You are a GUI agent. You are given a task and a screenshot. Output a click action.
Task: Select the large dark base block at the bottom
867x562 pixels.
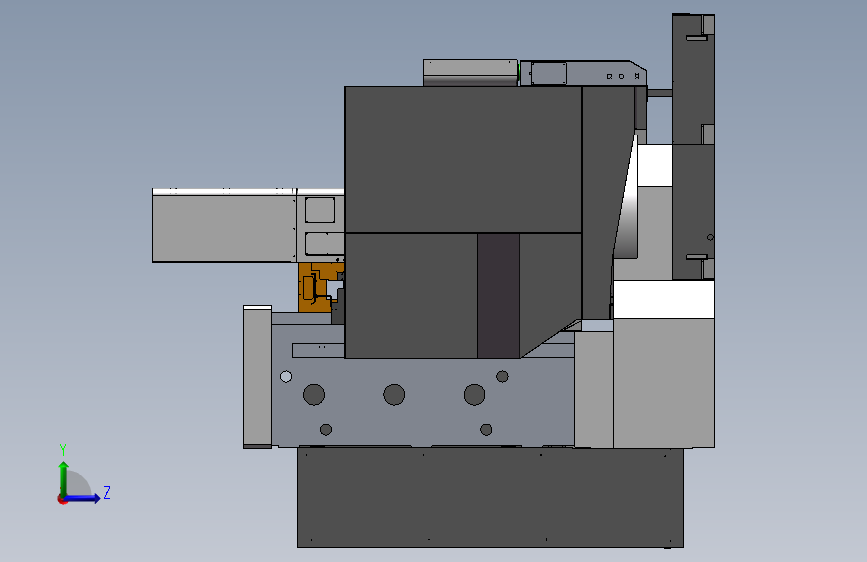(x=490, y=498)
